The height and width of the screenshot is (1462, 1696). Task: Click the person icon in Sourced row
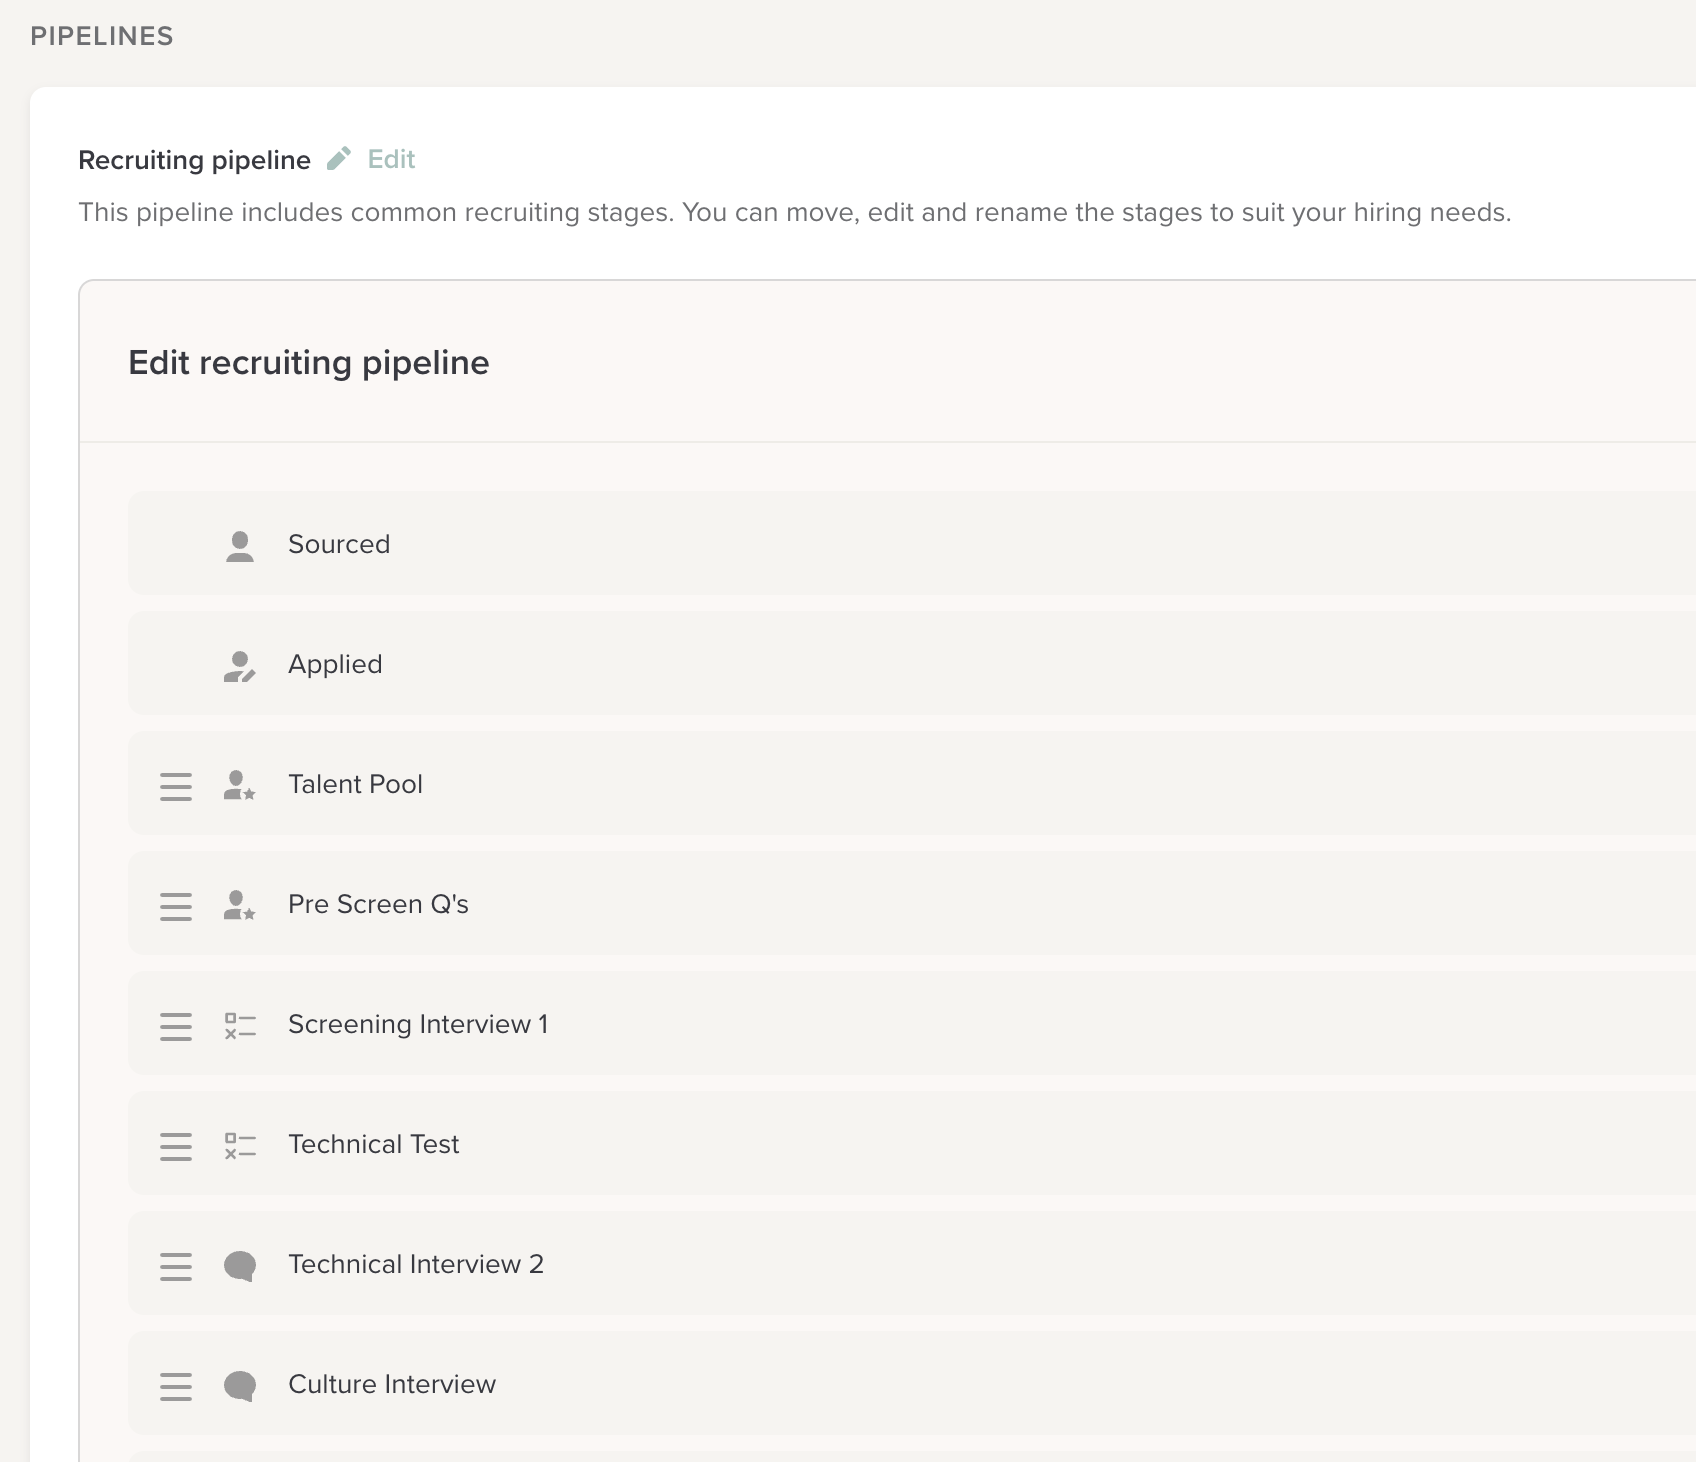point(240,546)
